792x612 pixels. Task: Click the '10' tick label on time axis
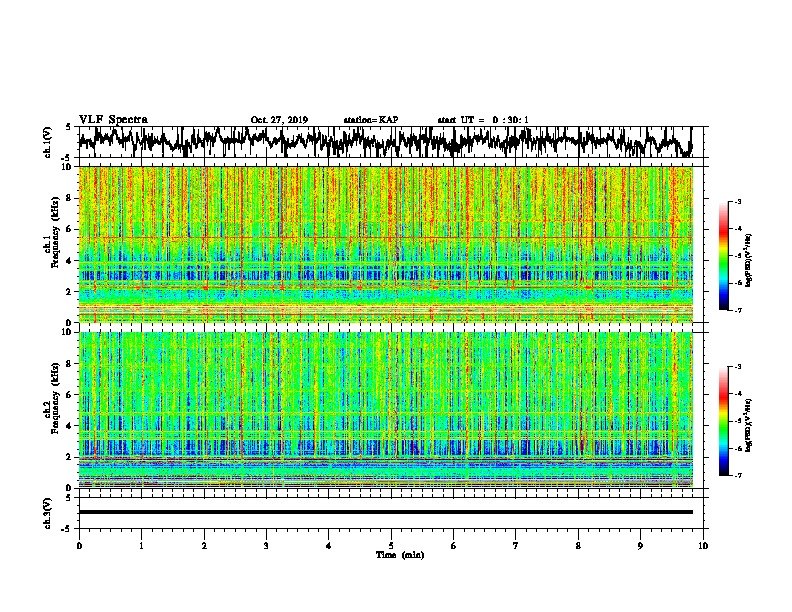(x=703, y=546)
